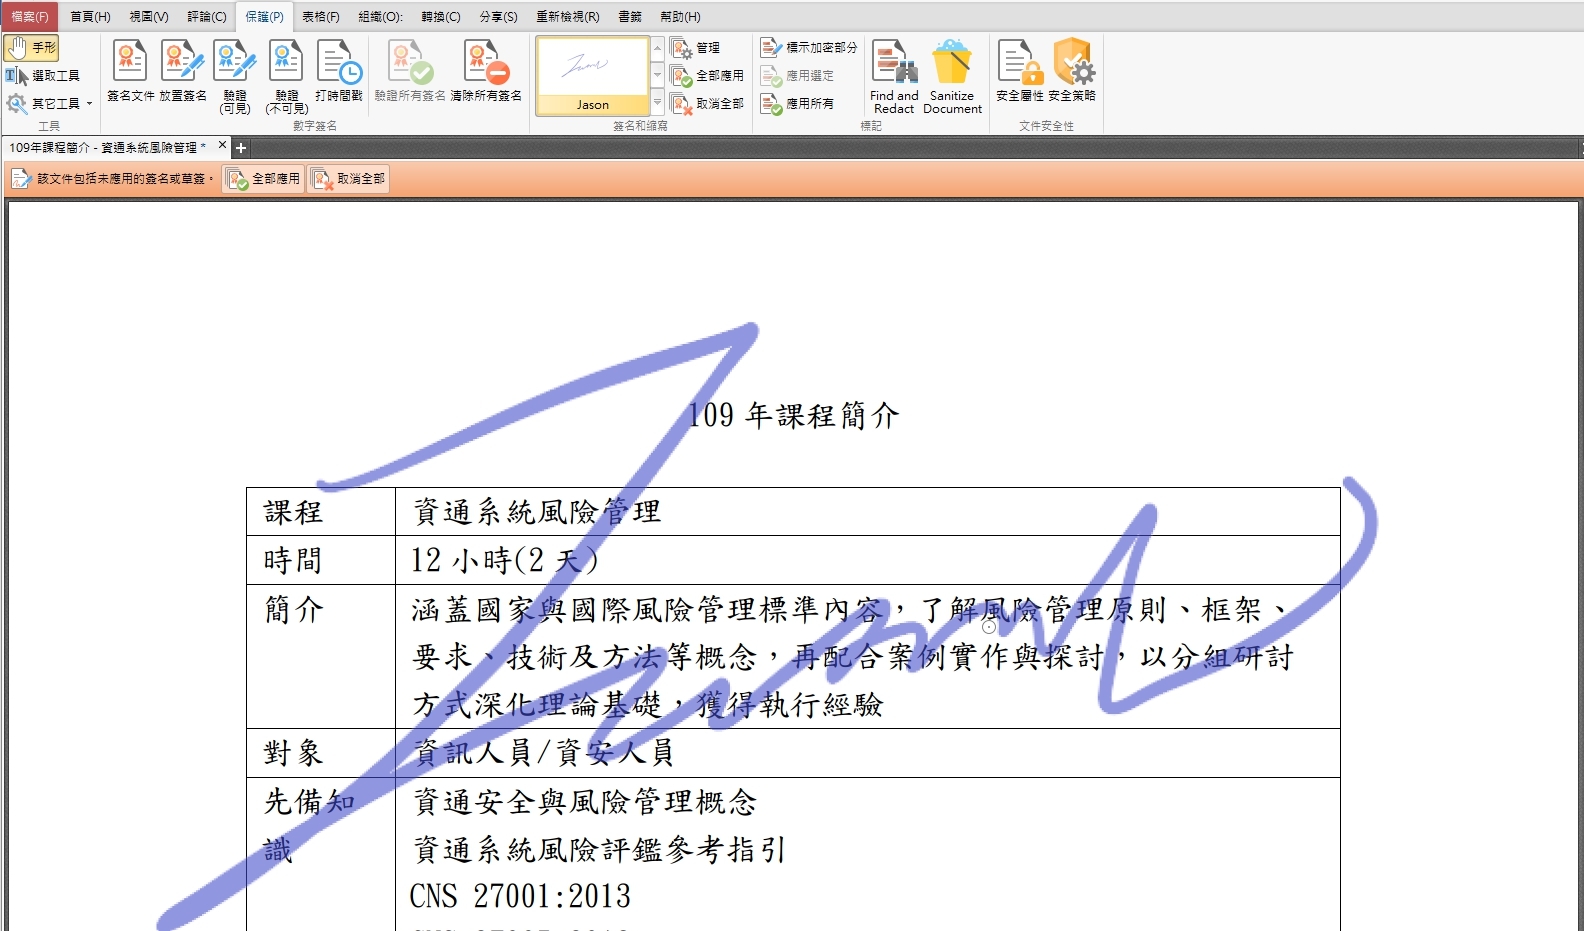
Task: Open a new tab with plus button
Action: [241, 148]
